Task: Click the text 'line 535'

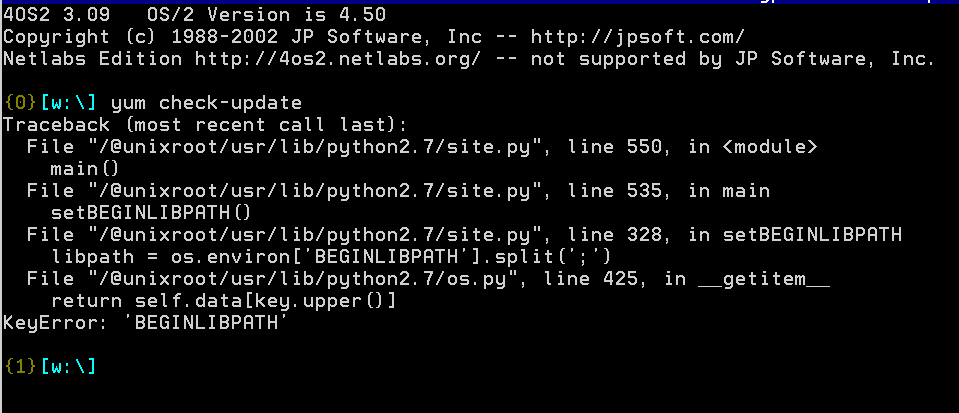Action: coord(614,192)
